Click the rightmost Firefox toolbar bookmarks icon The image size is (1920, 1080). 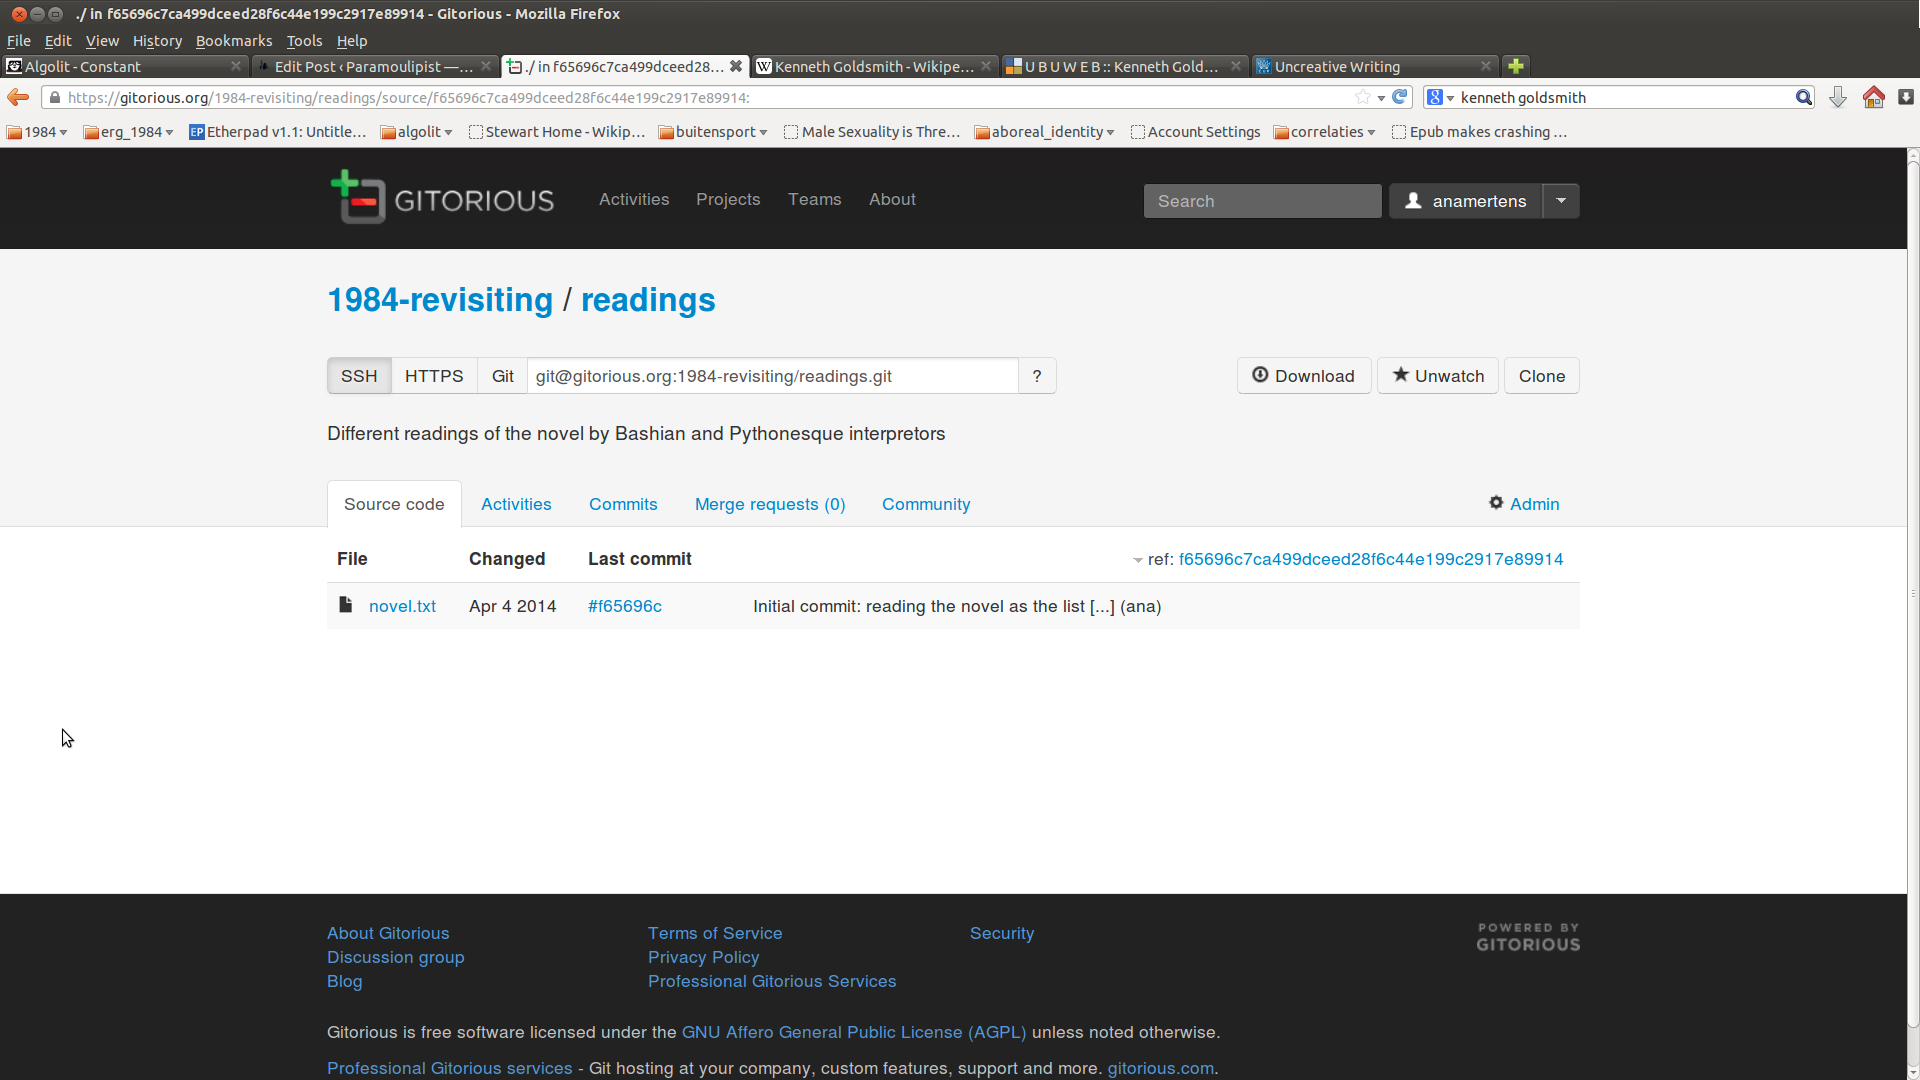point(1906,97)
